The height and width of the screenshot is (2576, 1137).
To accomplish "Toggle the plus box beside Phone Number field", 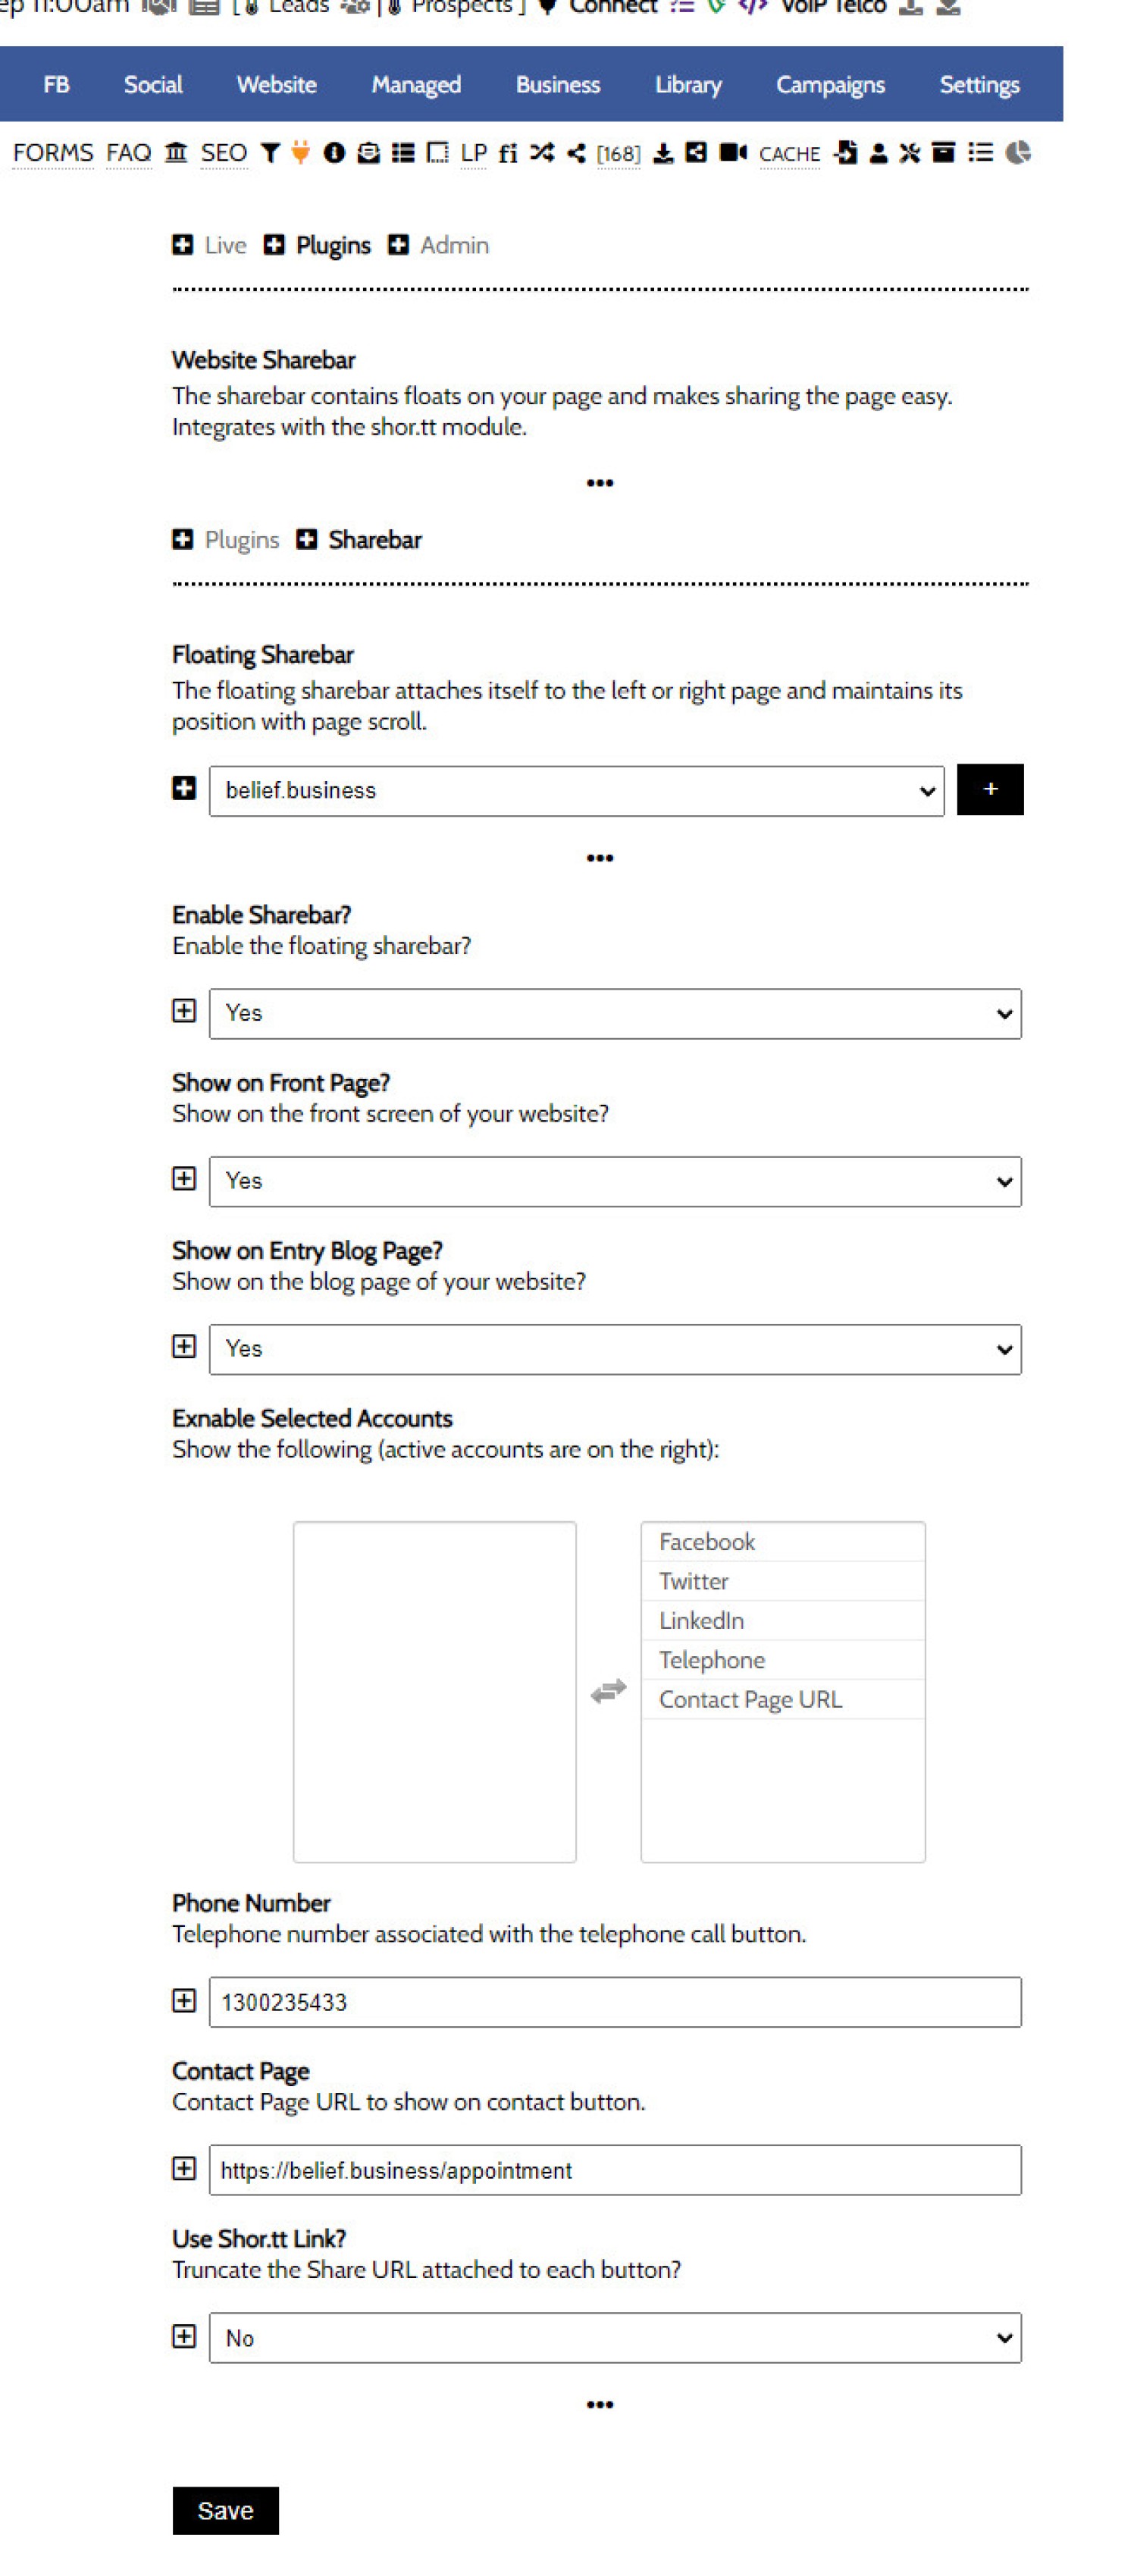I will (184, 2000).
